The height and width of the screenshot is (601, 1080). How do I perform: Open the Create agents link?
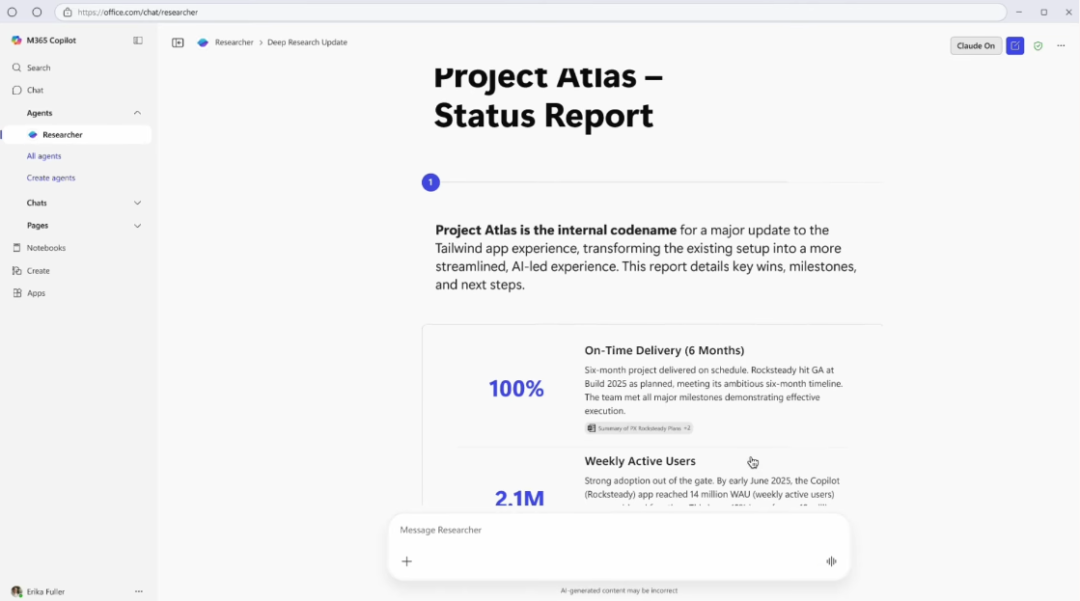(51, 178)
